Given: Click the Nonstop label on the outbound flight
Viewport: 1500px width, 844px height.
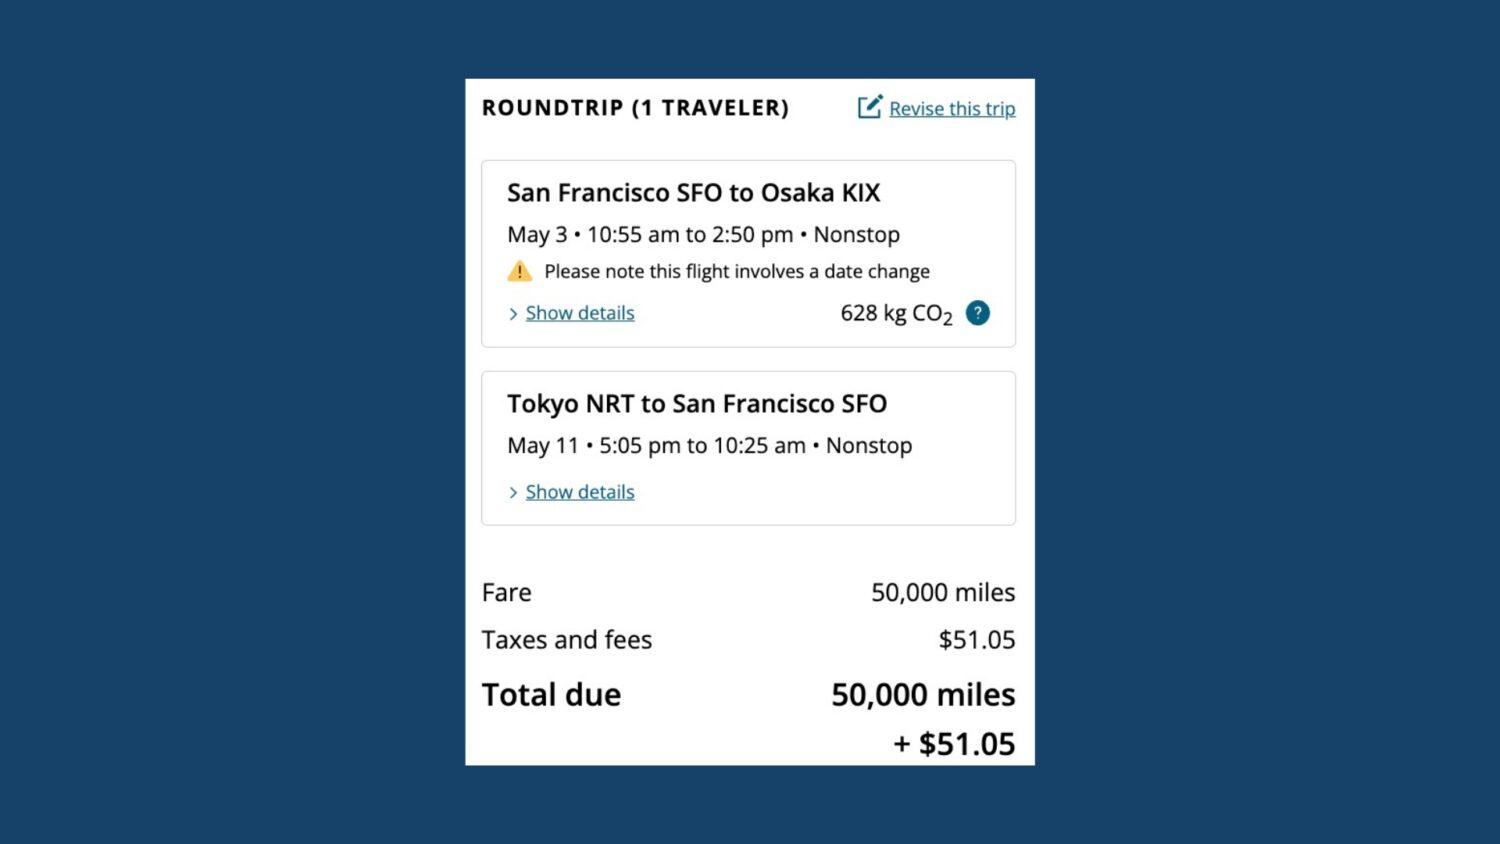Looking at the screenshot, I should (x=856, y=234).
